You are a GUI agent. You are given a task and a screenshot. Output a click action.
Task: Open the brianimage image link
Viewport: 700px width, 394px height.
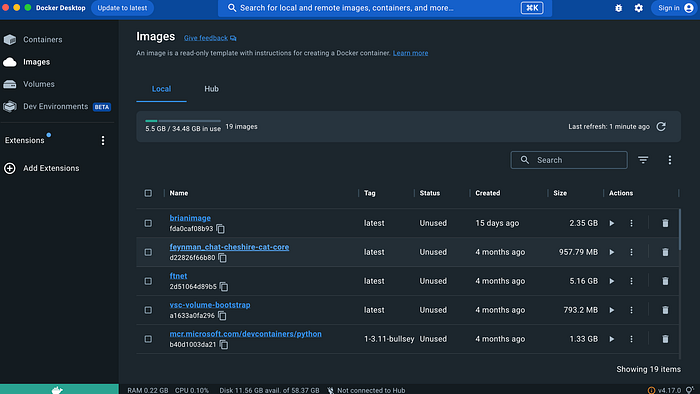pyautogui.click(x=190, y=218)
